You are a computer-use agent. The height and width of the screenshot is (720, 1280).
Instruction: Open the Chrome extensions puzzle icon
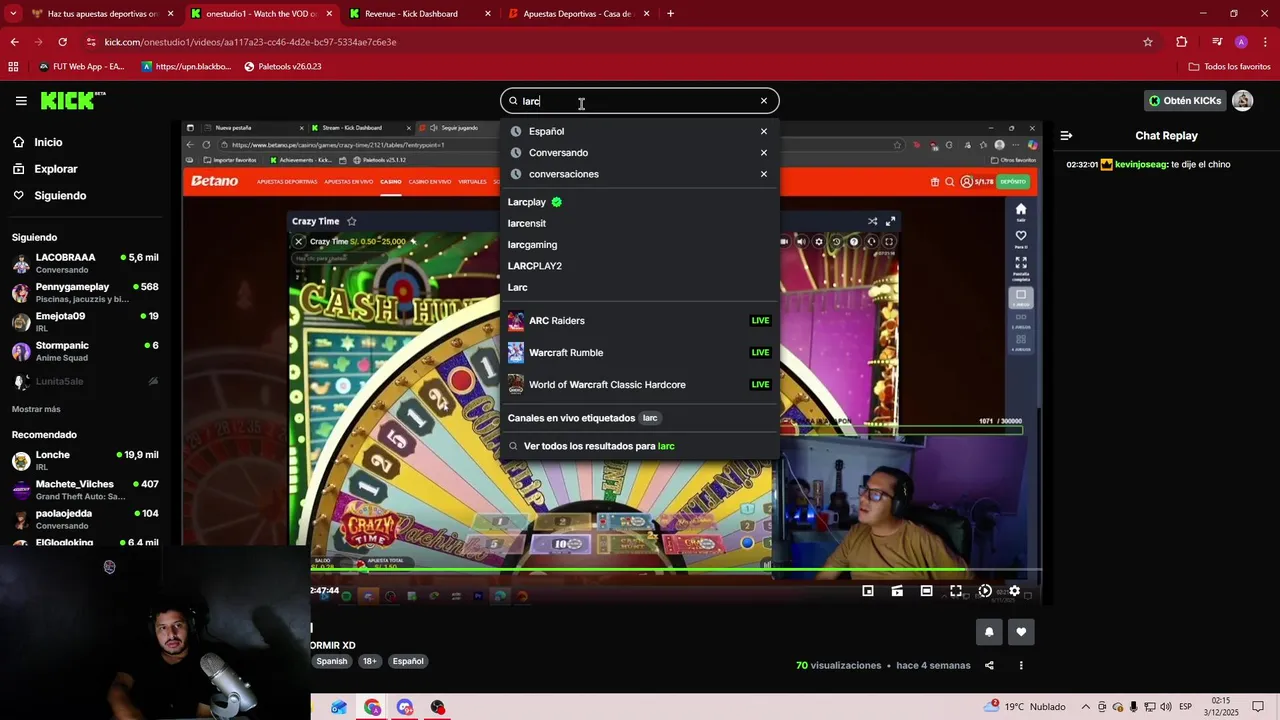pos(1181,42)
